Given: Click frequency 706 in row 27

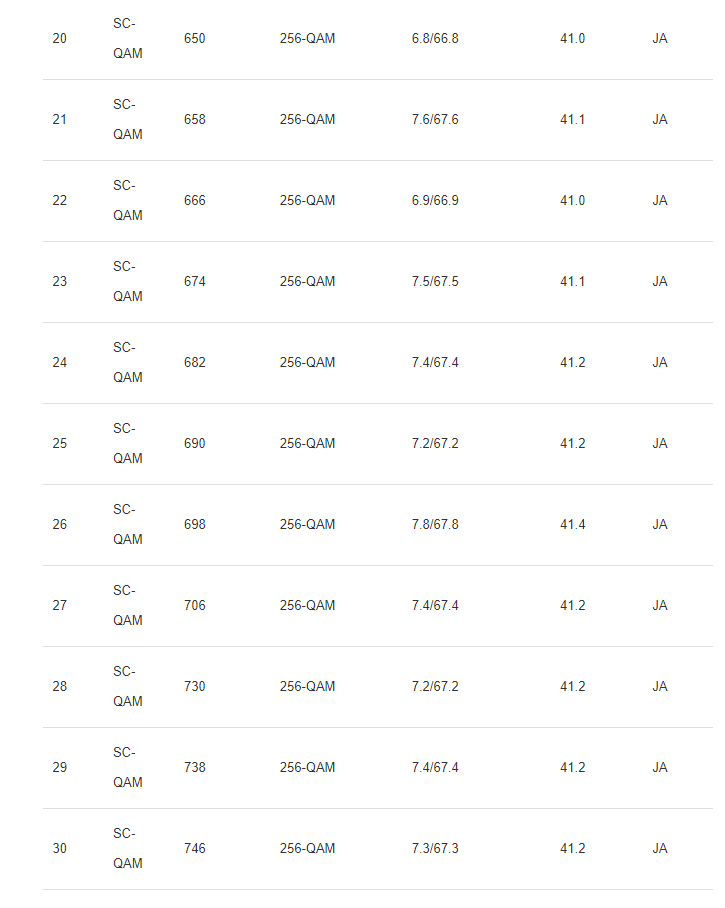Looking at the screenshot, I should [195, 606].
